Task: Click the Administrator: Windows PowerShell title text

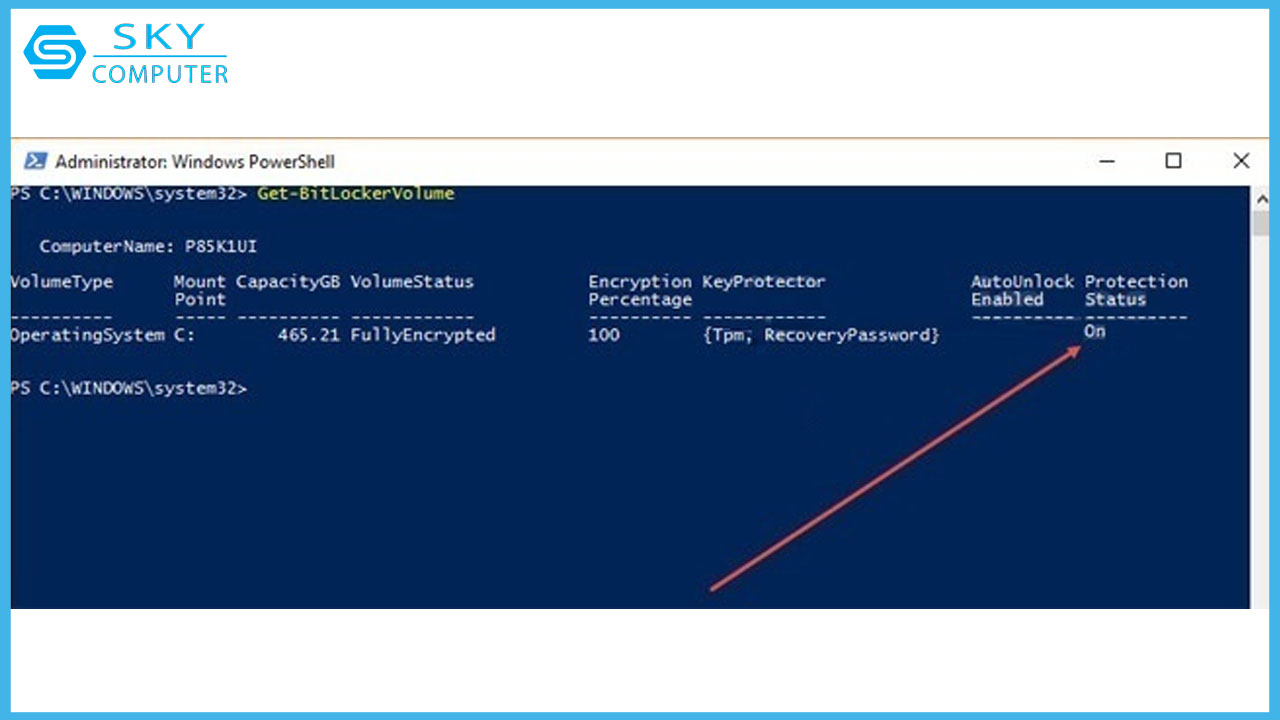Action: coord(195,162)
